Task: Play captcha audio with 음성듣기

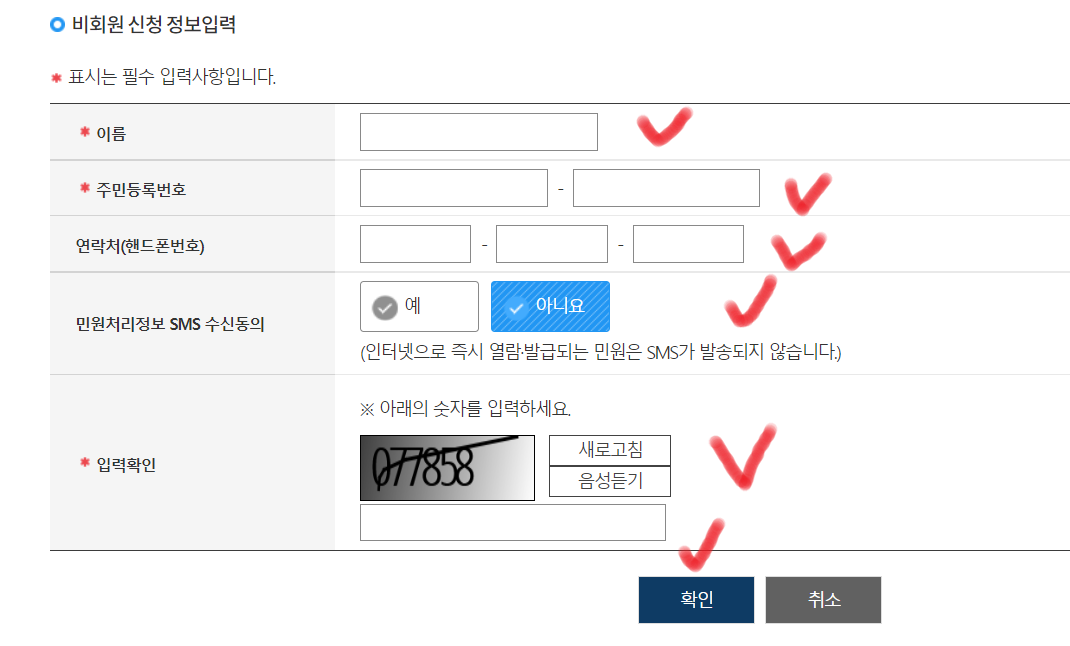Action: [x=610, y=482]
